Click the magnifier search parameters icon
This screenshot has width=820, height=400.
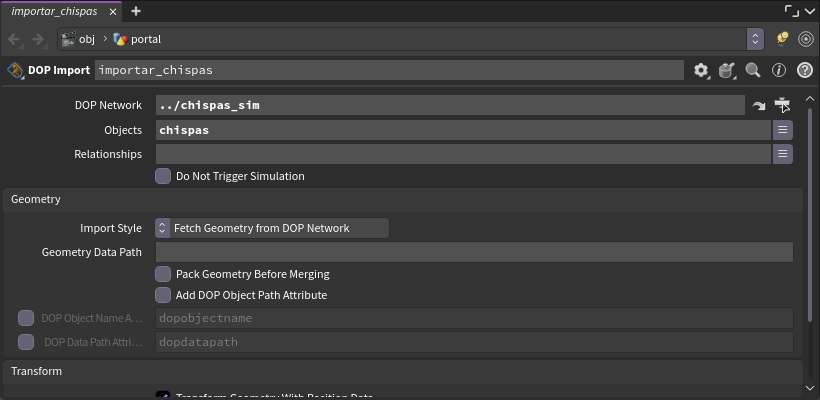coord(753,70)
